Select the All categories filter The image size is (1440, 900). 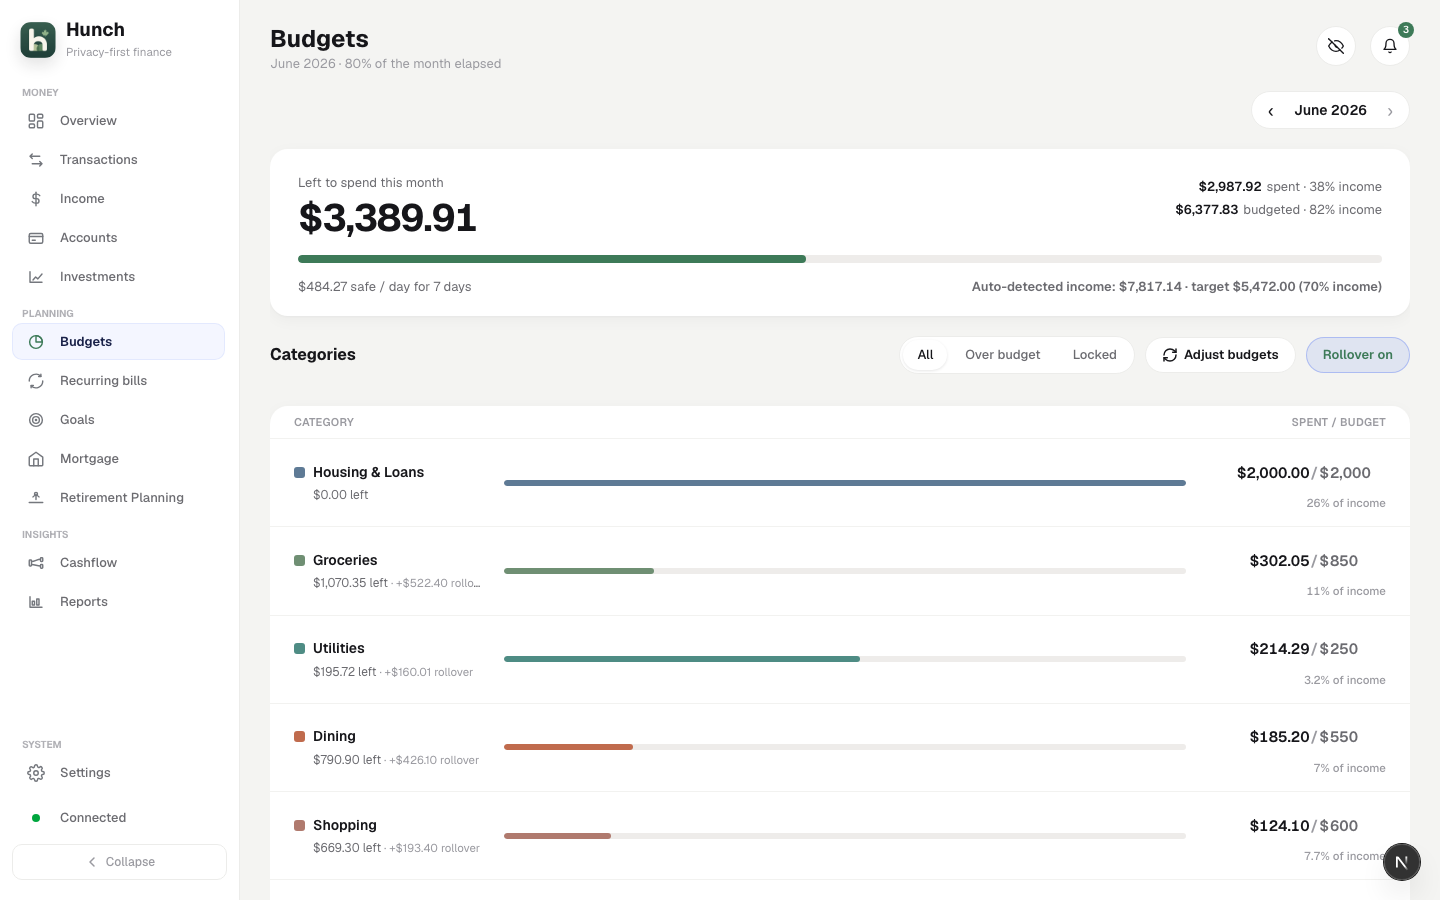coord(925,355)
